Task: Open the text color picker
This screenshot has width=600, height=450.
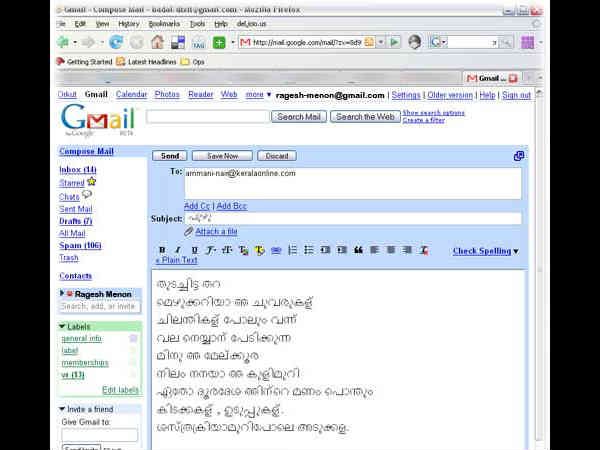Action: click(x=243, y=250)
